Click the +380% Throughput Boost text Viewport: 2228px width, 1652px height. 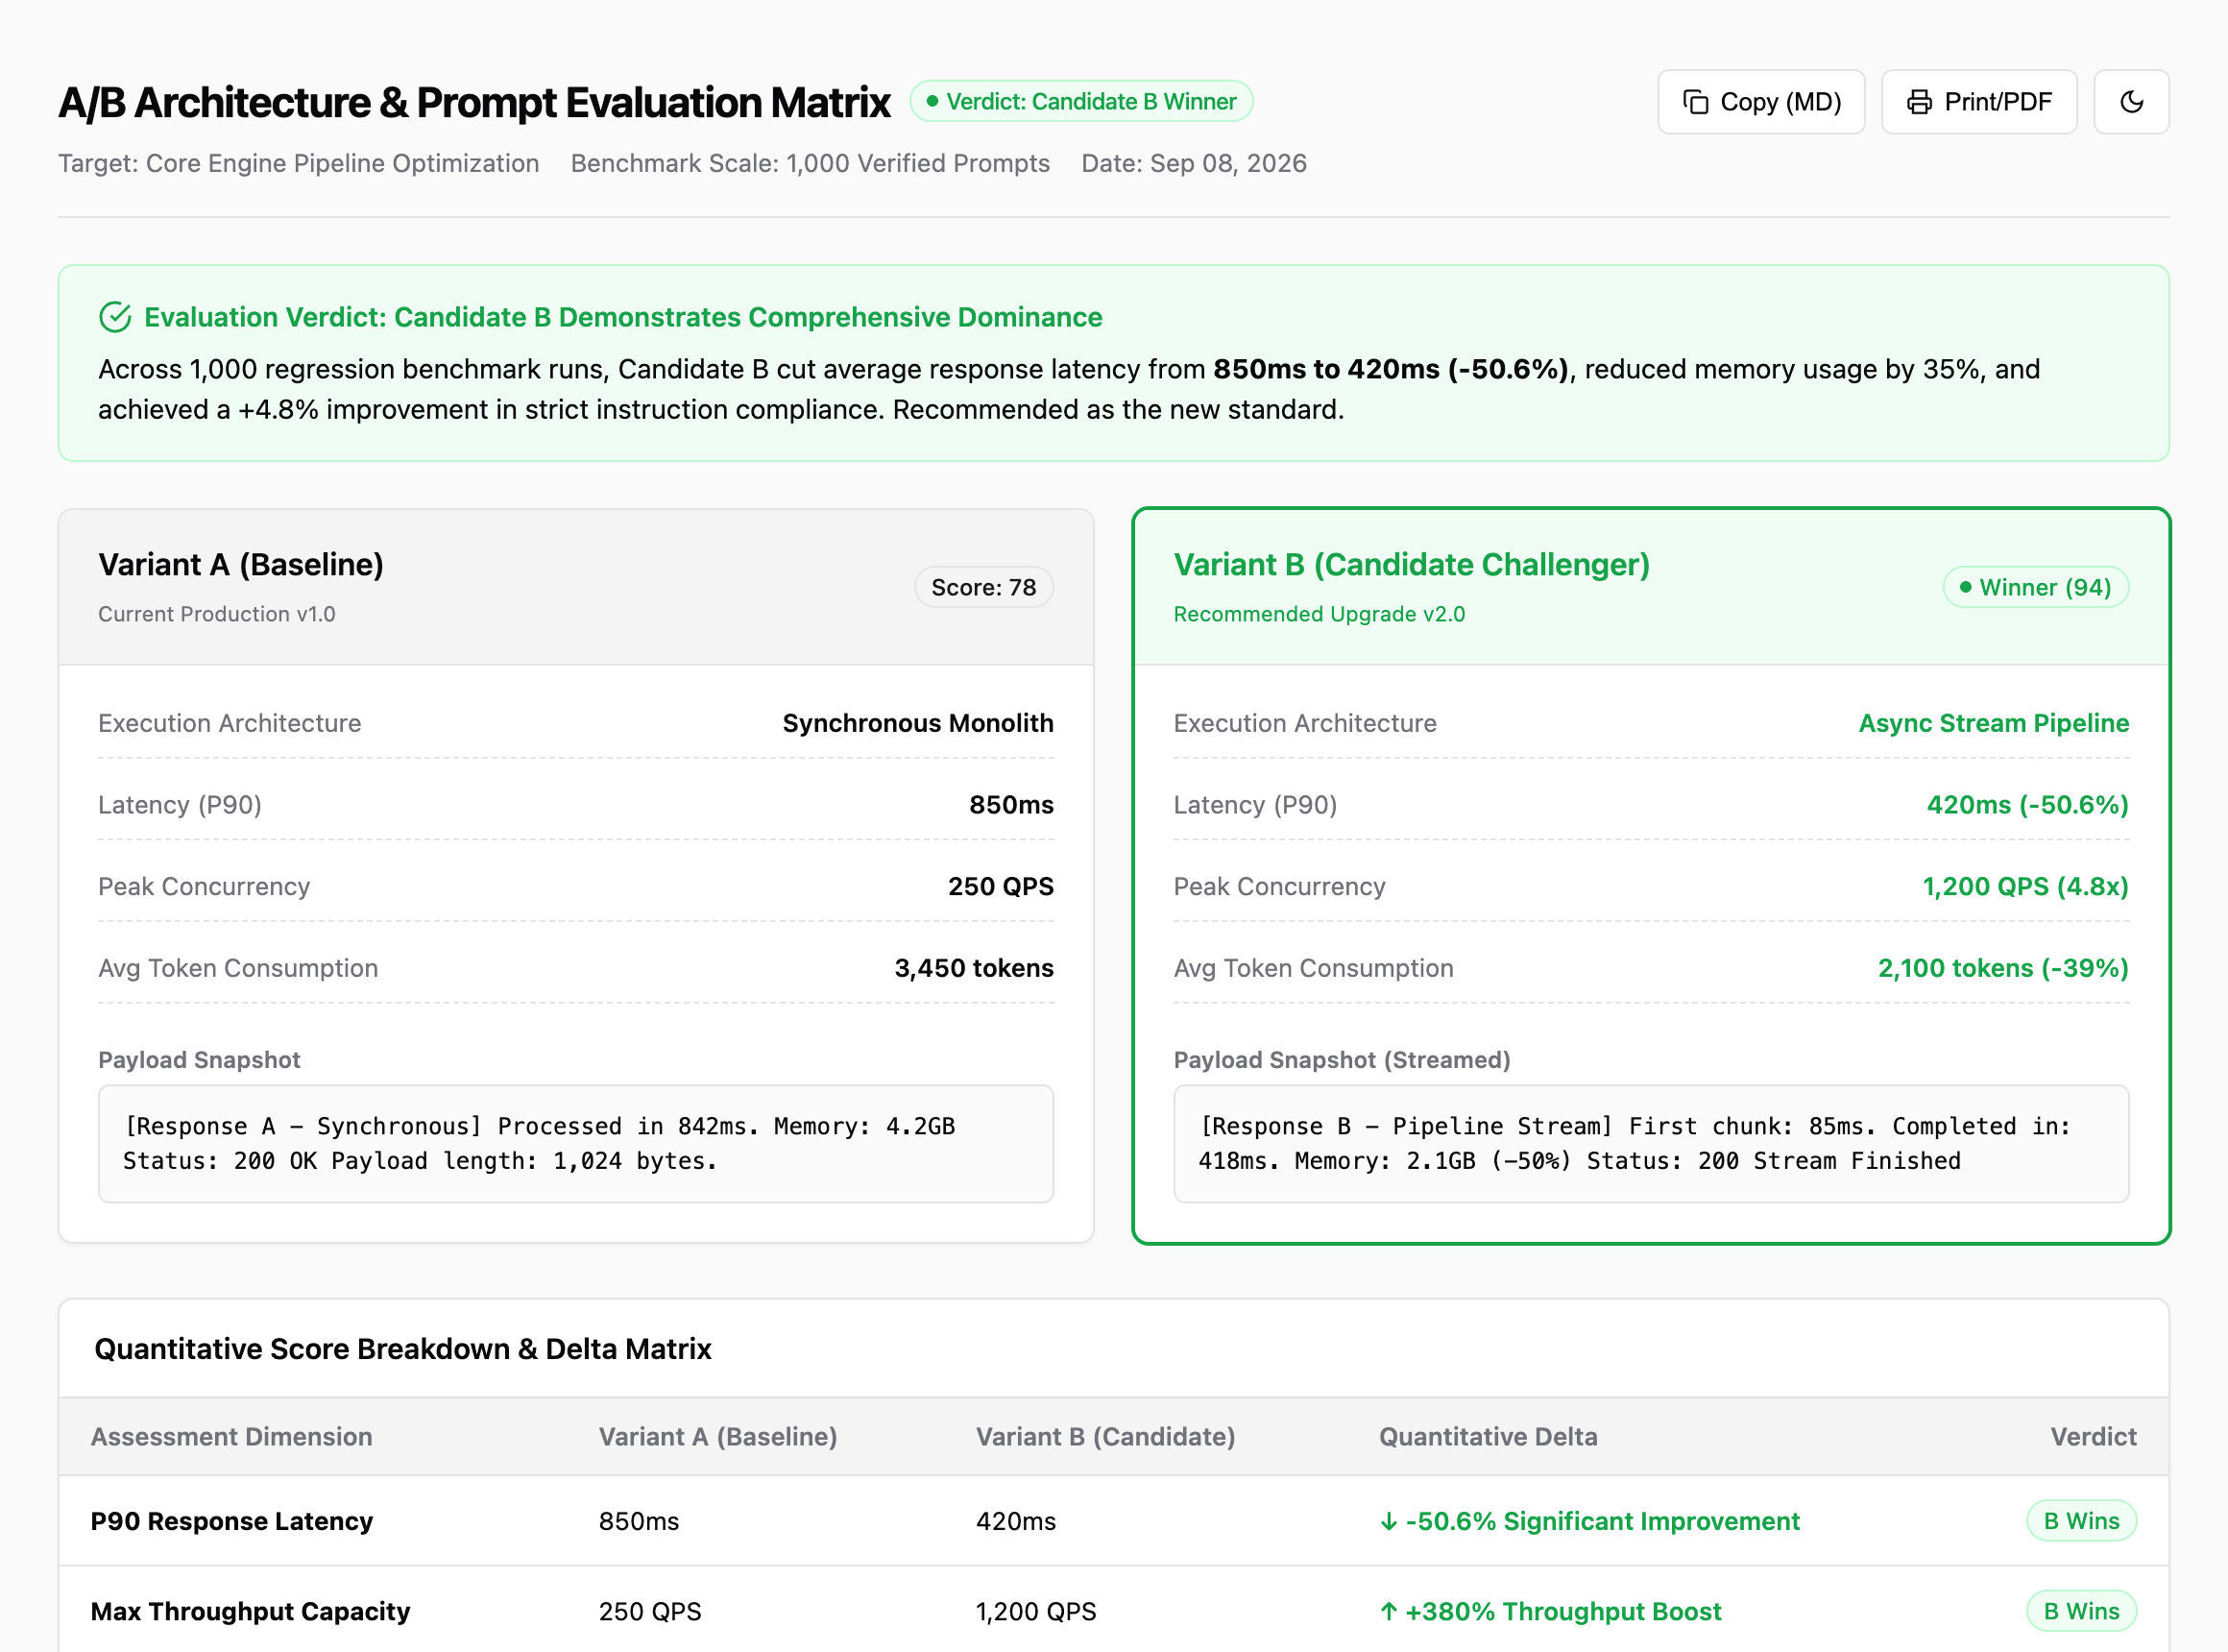coord(1563,1611)
